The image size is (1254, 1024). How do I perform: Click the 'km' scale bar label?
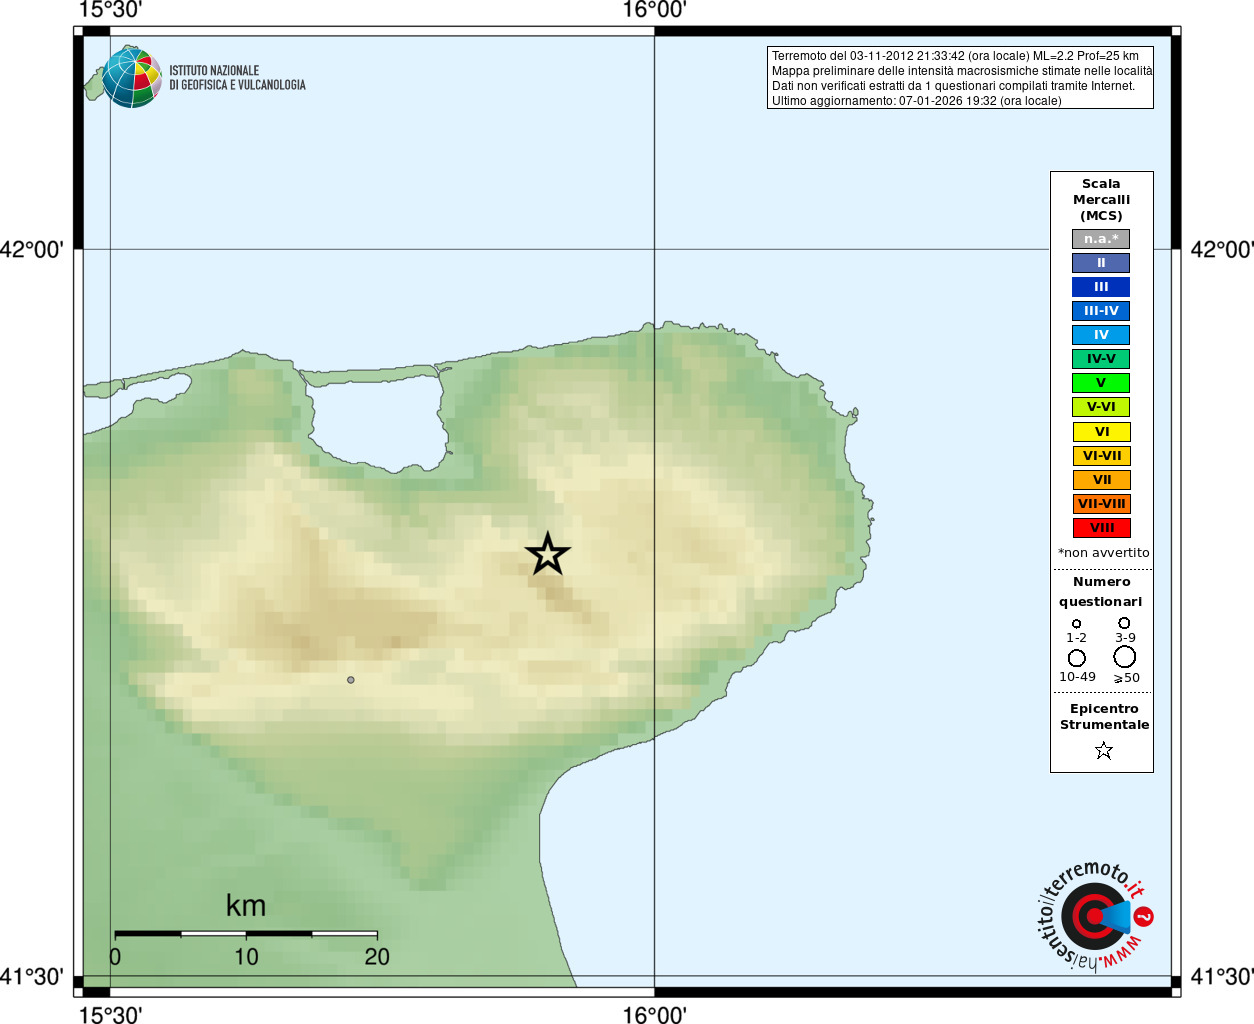[246, 906]
